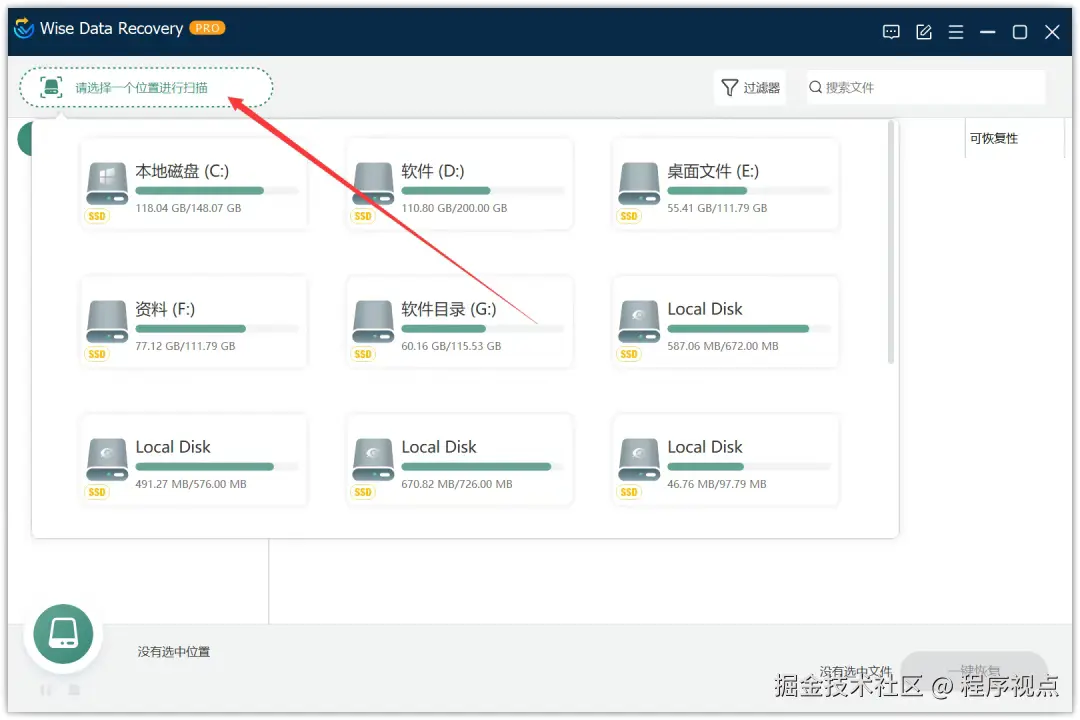
Task: Open the feedback chat icon in title bar
Action: [x=891, y=32]
